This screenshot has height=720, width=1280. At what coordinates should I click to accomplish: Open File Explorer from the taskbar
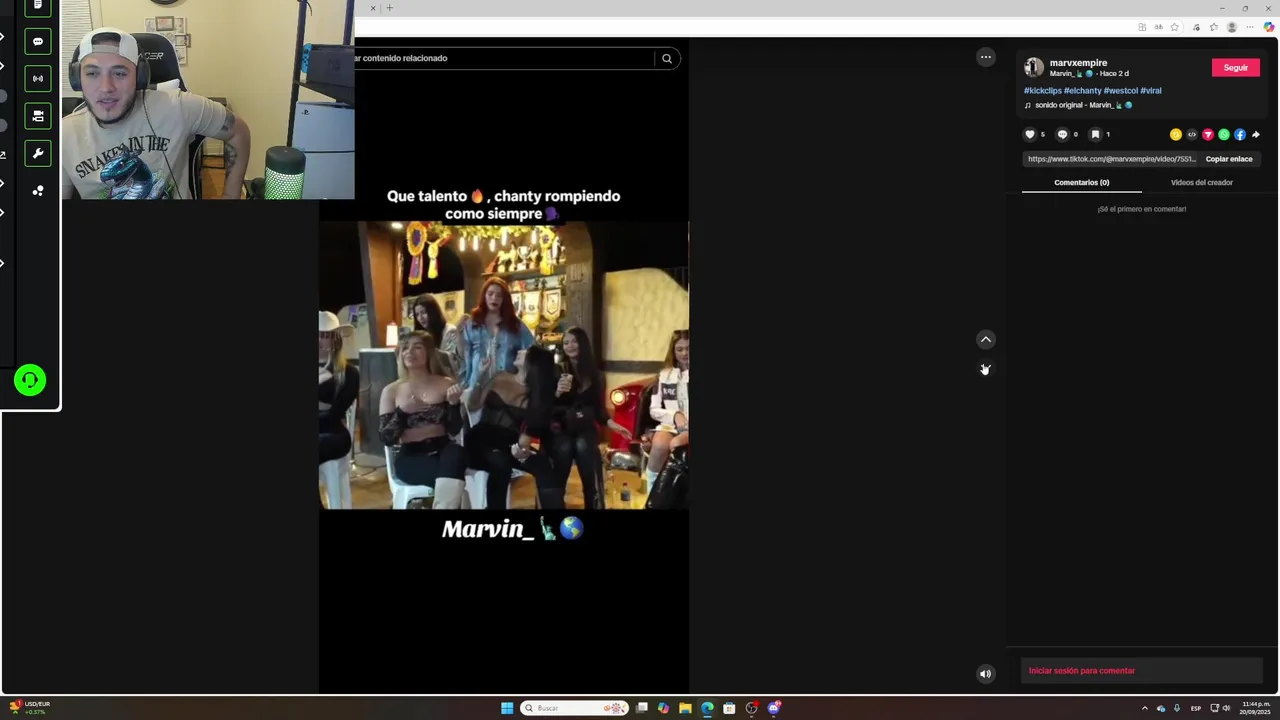click(685, 708)
